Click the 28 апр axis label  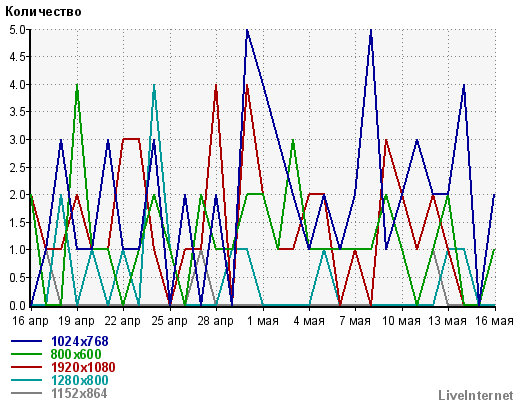(216, 321)
